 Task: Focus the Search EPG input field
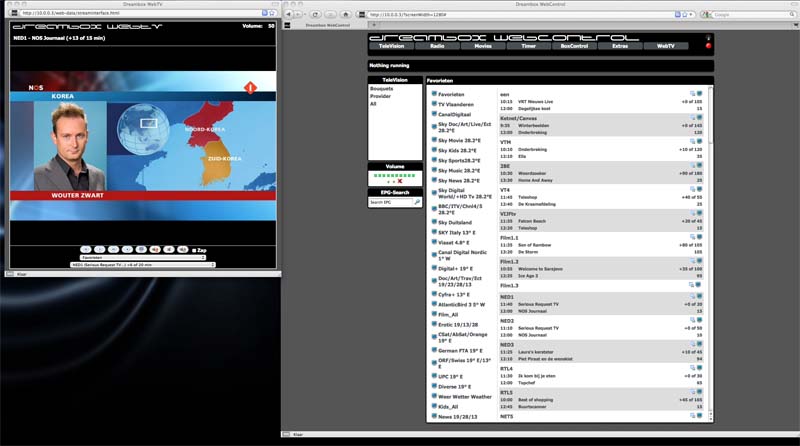pos(390,203)
